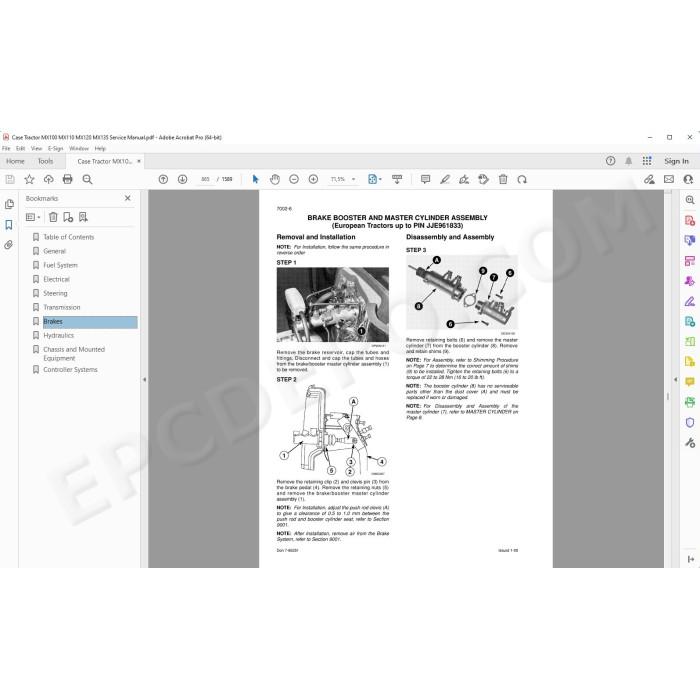The image size is (700, 700).
Task: Open the Protect shield tool
Action: pos(690,422)
